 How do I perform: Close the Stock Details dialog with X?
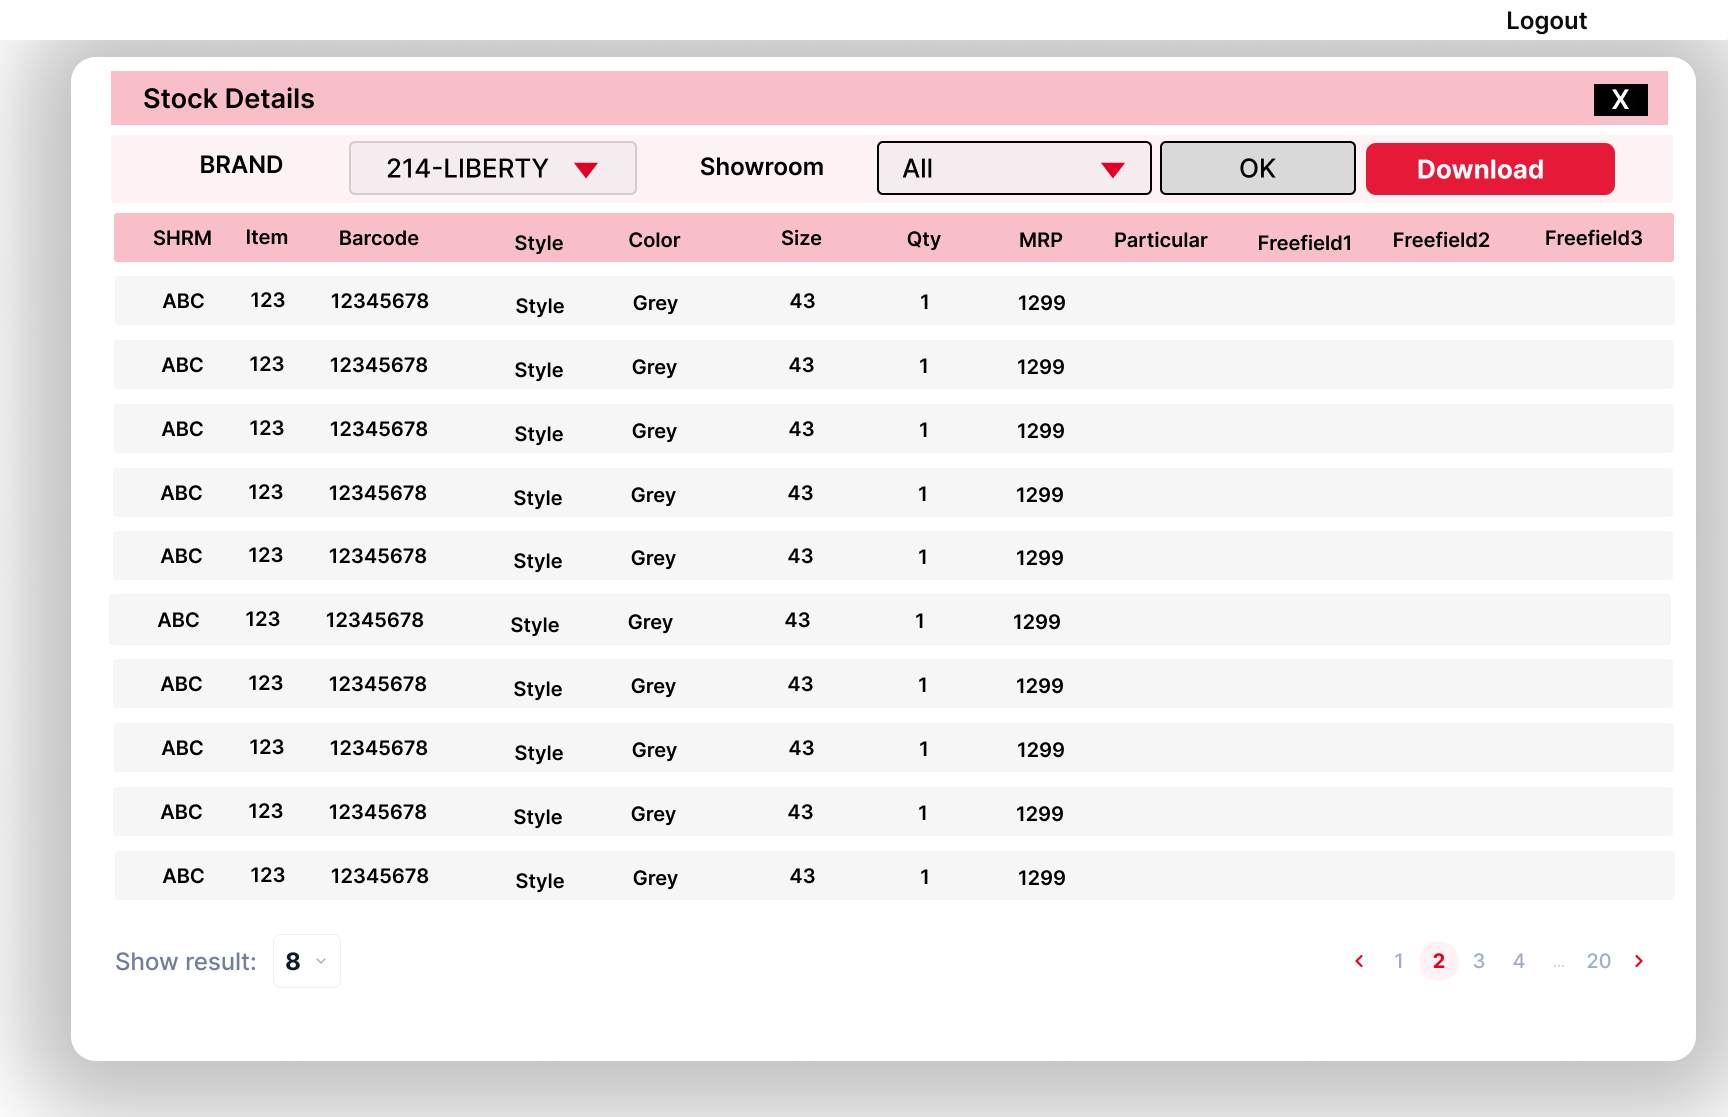1620,99
